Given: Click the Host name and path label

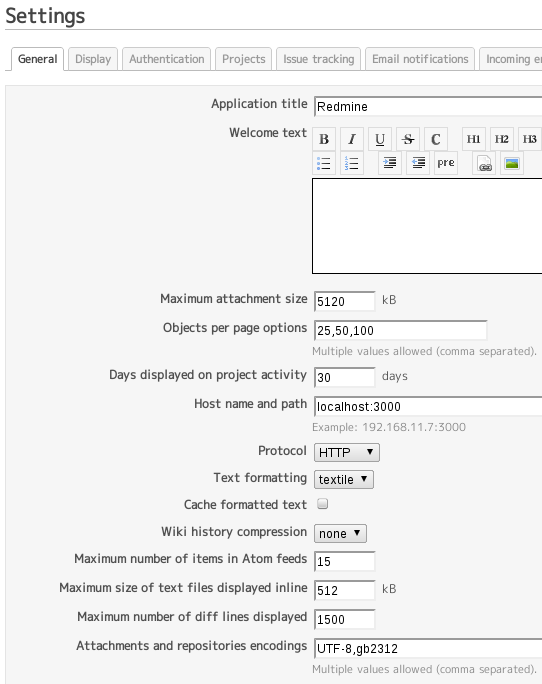Looking at the screenshot, I should tap(250, 404).
